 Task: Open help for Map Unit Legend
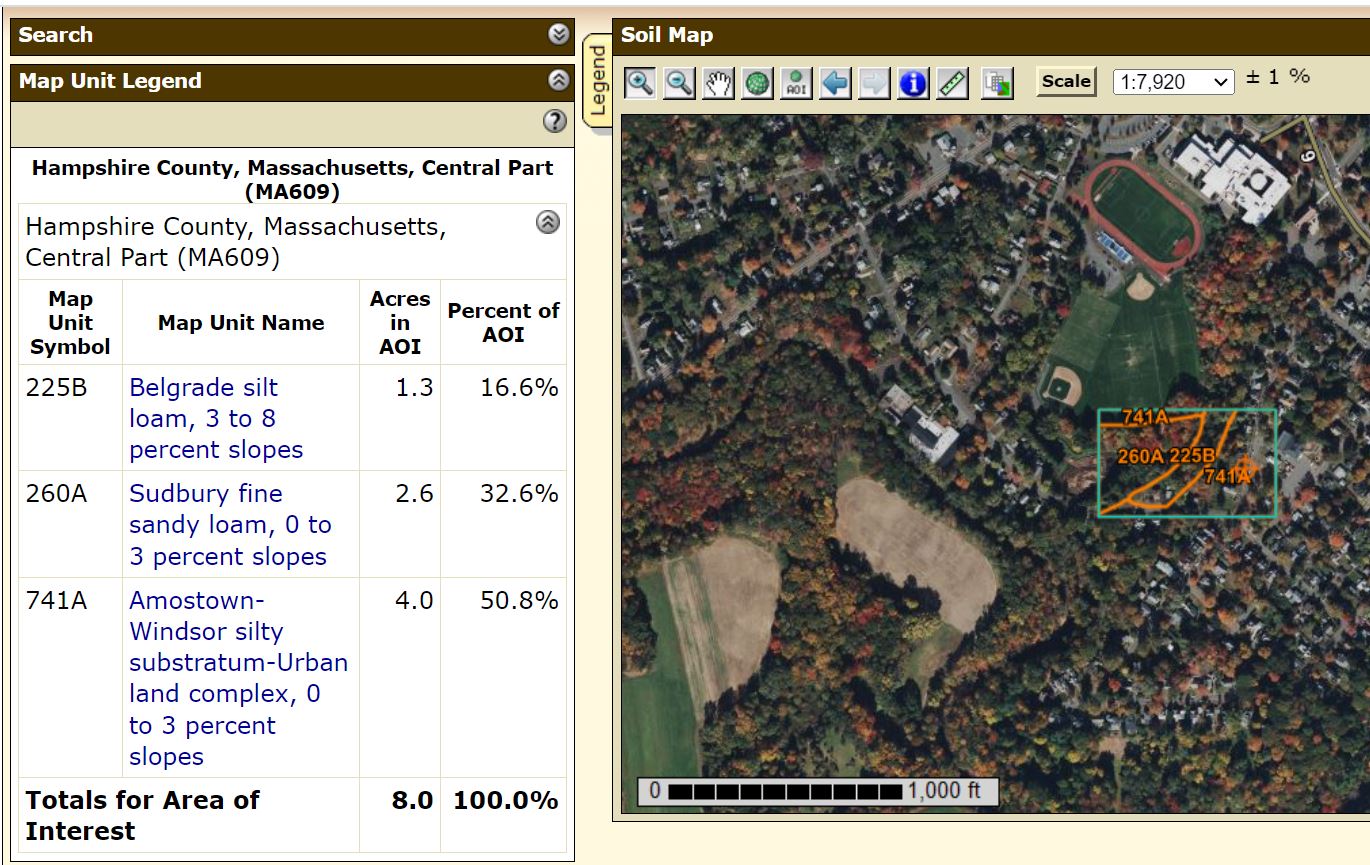tap(554, 121)
